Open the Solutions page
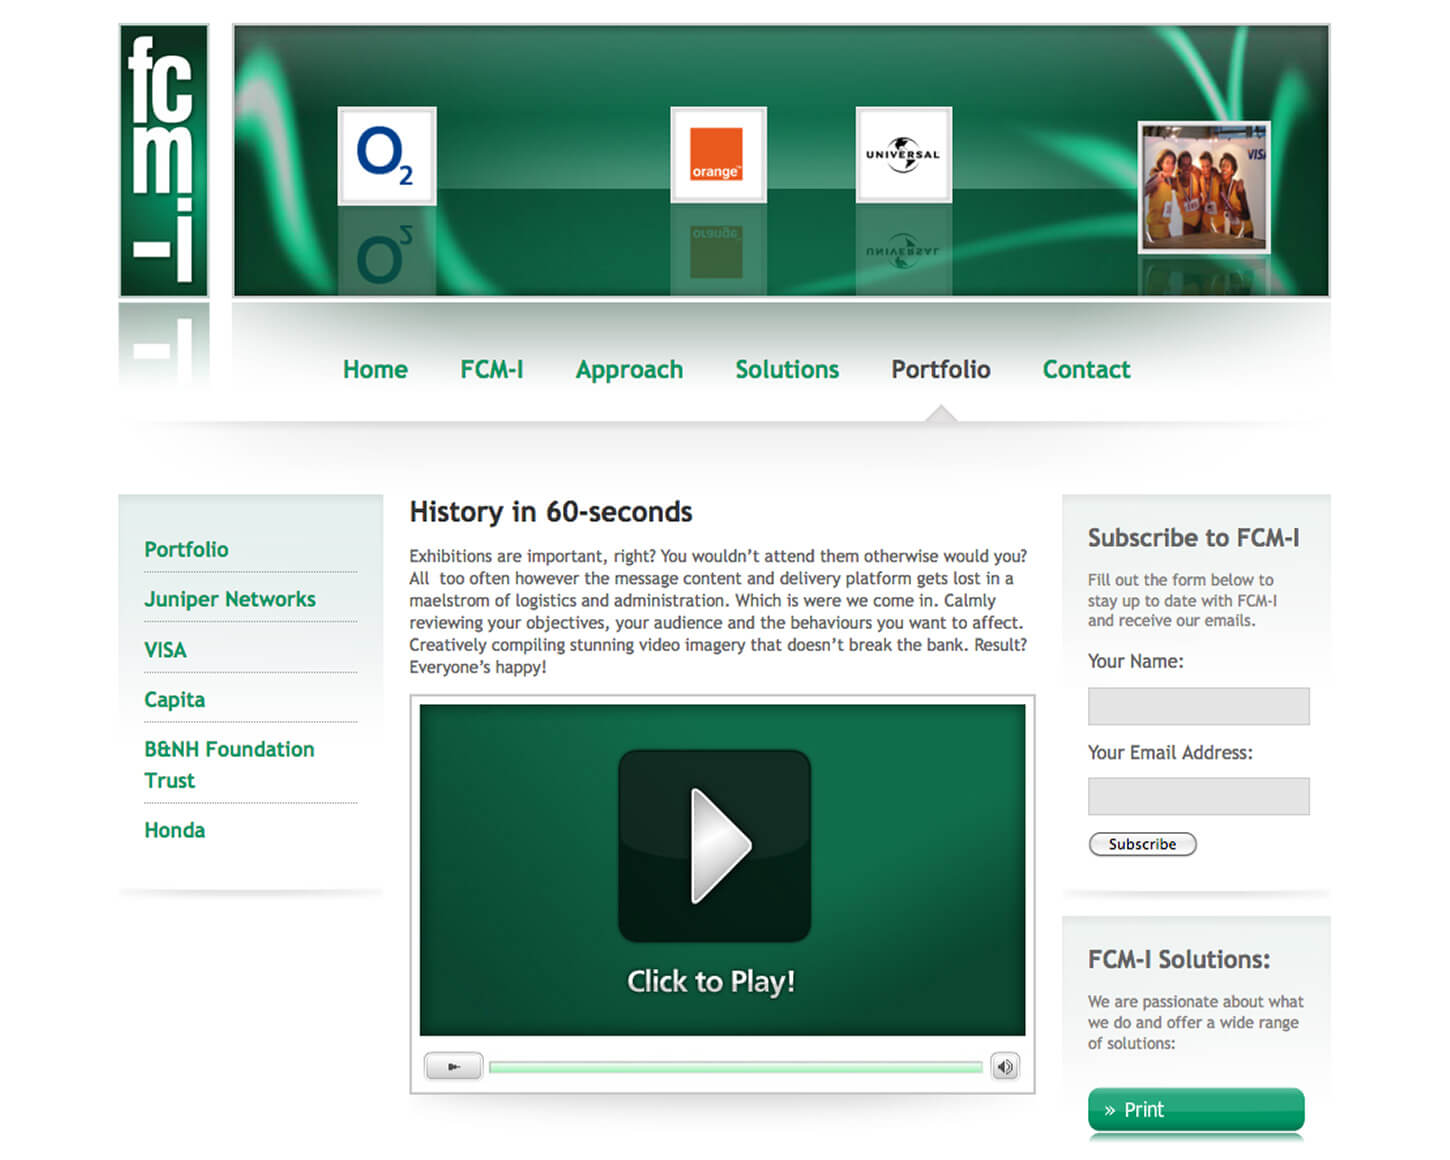Screen dimensions: 1450x1160 point(787,370)
